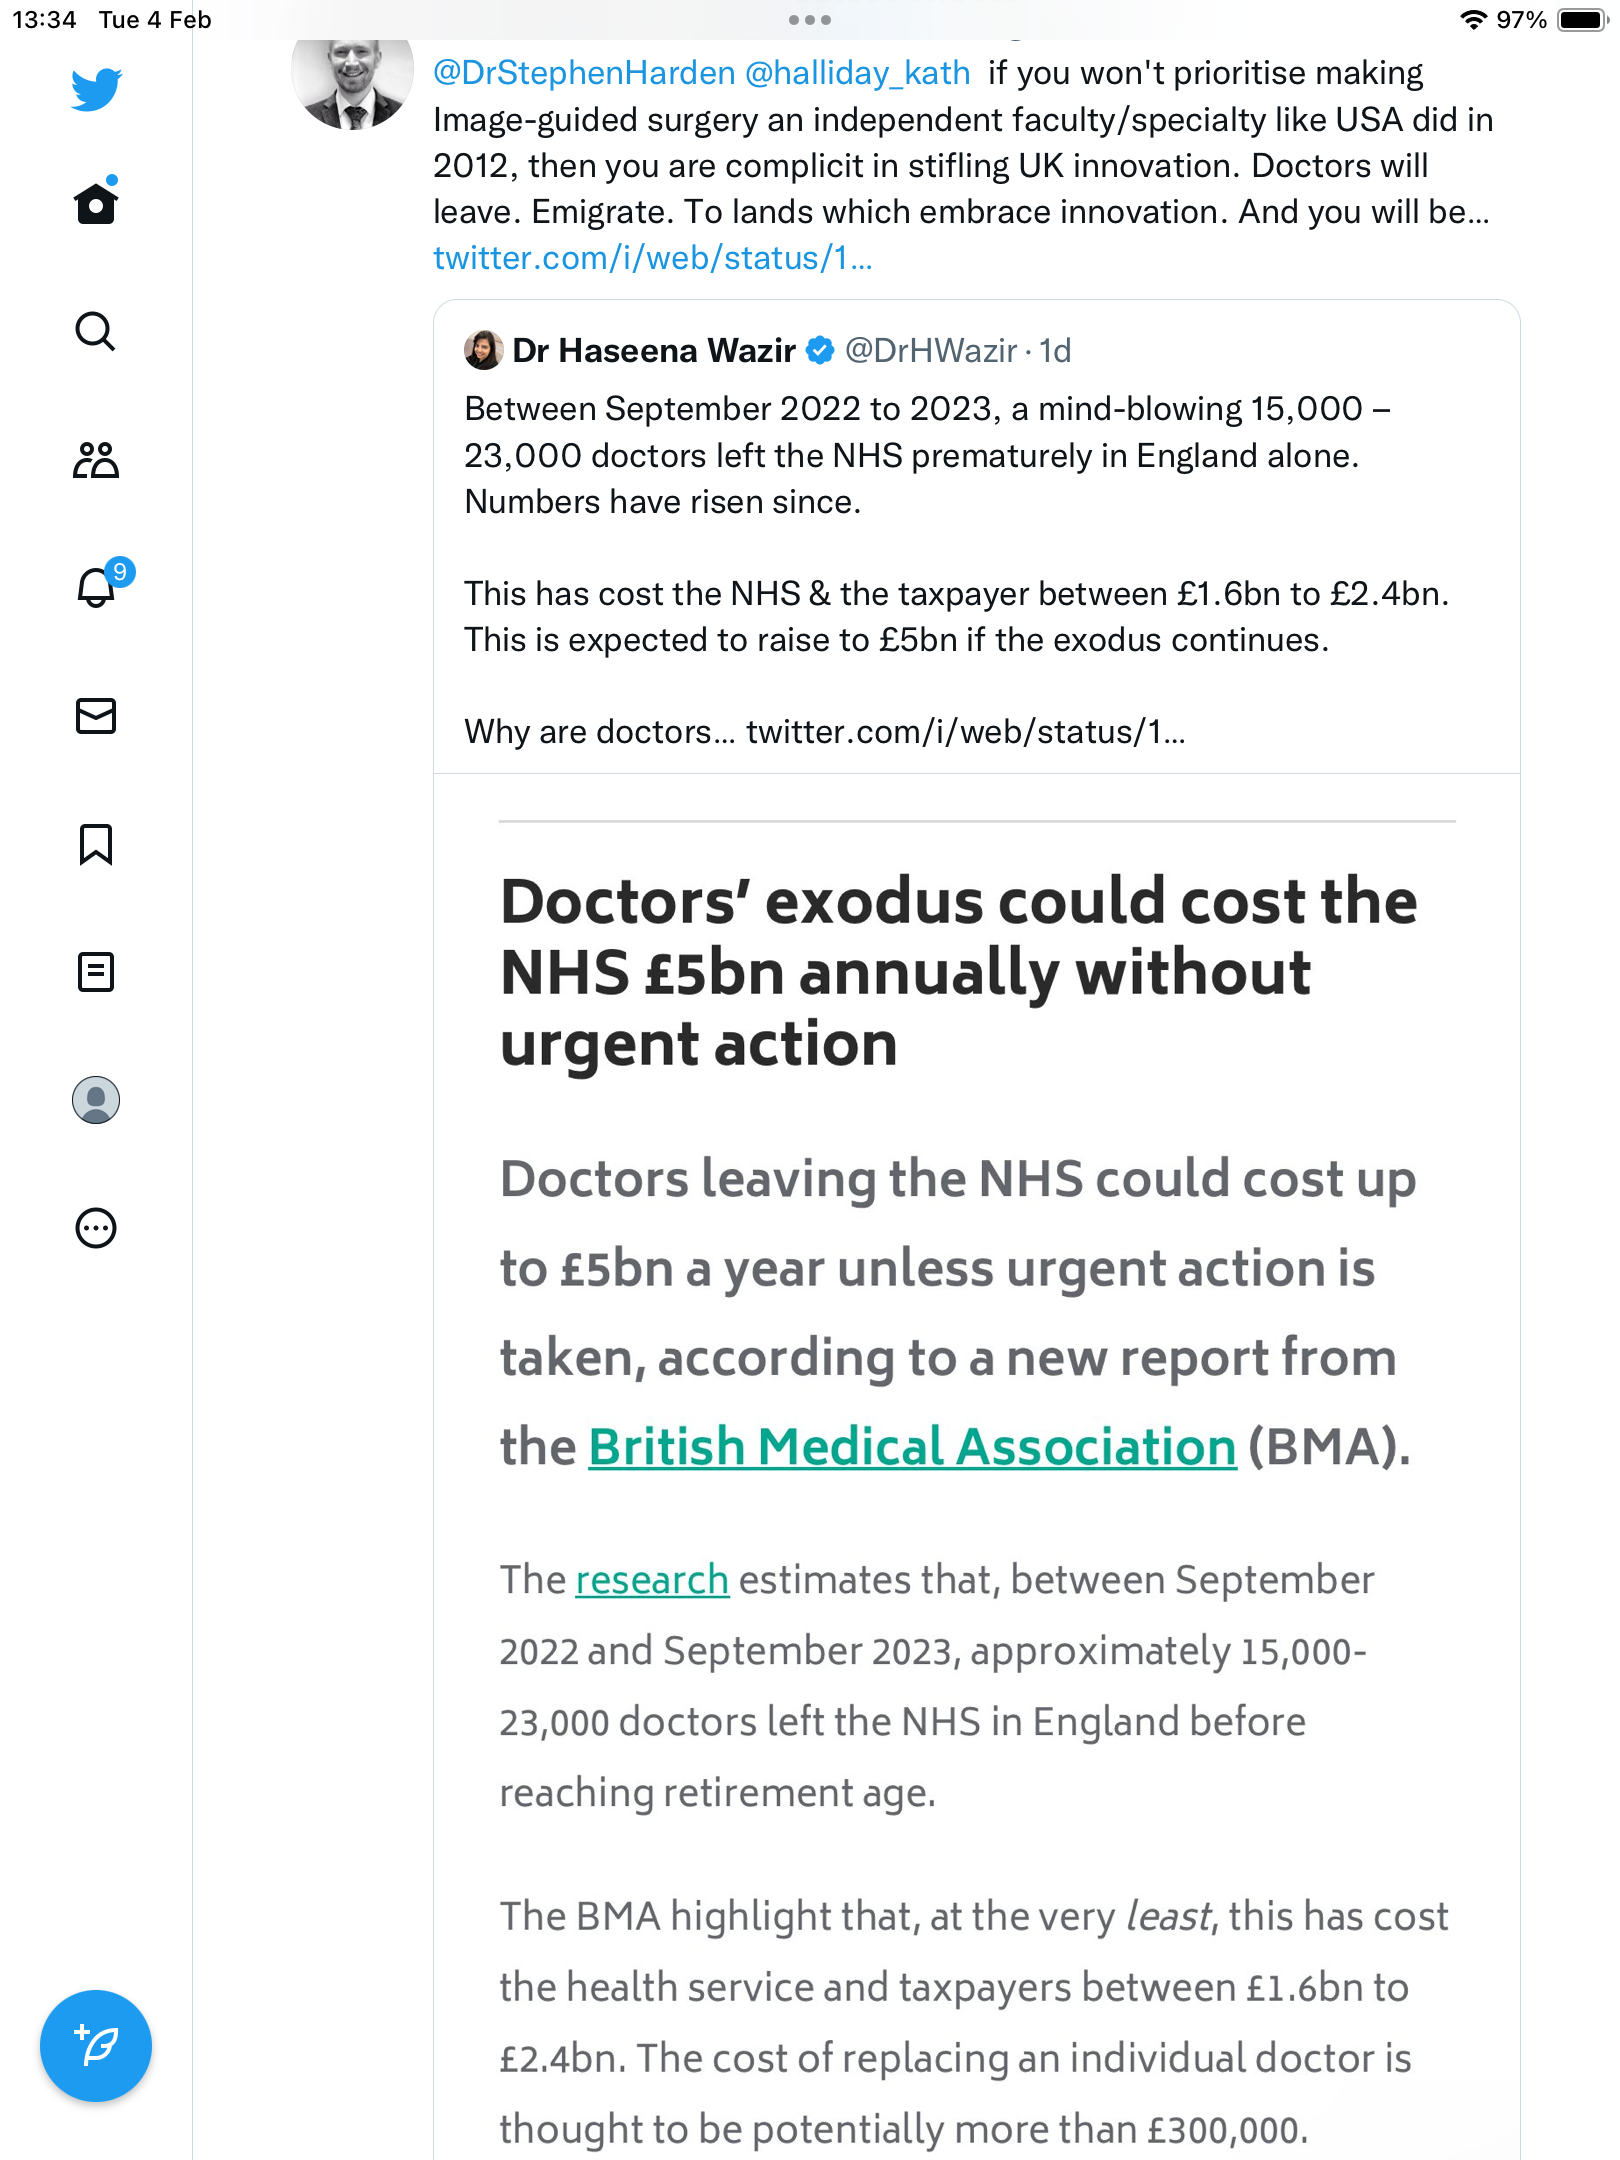1620x2160 pixels.
Task: Open profile avatar in sidebar
Action: (x=96, y=1100)
